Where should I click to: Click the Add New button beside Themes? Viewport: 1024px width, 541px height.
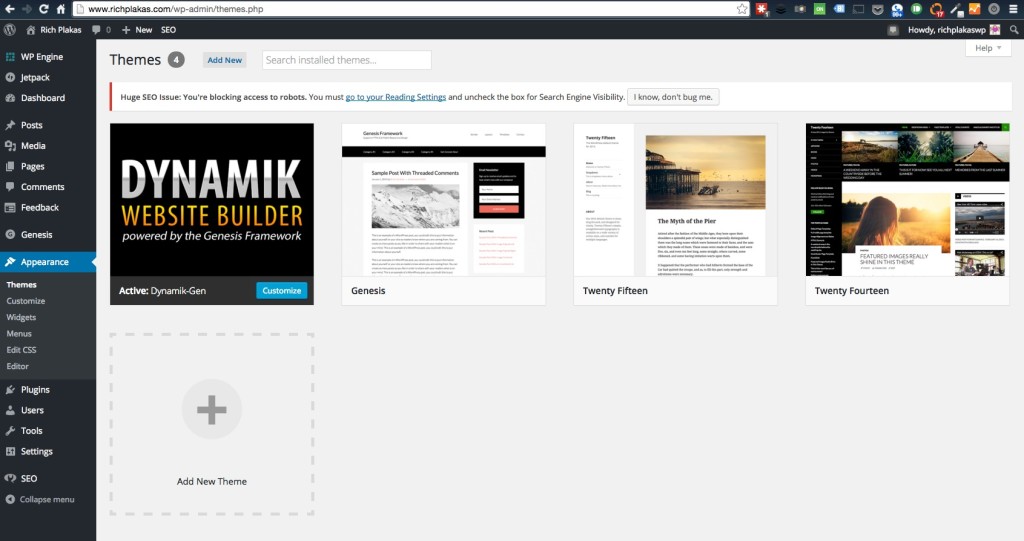click(x=225, y=59)
